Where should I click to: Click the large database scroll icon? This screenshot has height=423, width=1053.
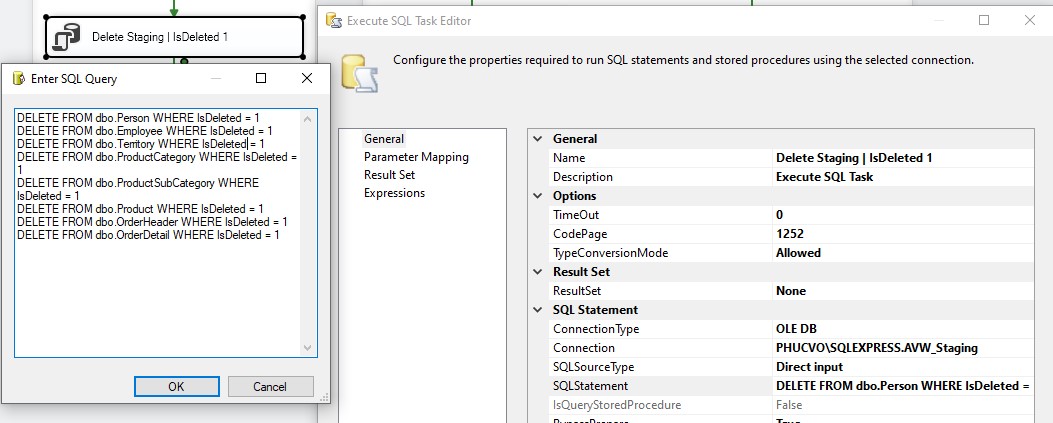pyautogui.click(x=359, y=73)
